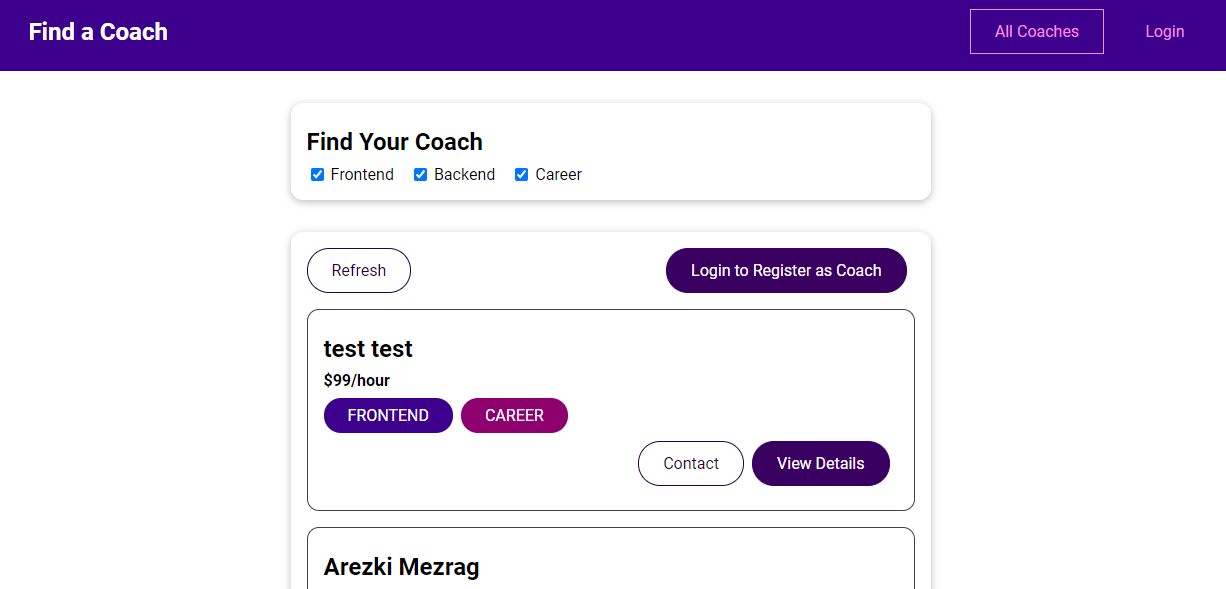Viewport: 1226px width, 589px height.
Task: Click the Find a Coach site logo
Action: 98,32
